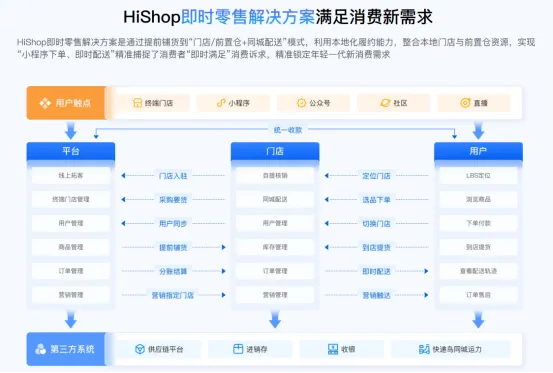Image resolution: width=553 pixels, height=373 pixels.
Task: Click the 提前铺货 flow label
Action: coord(173,247)
